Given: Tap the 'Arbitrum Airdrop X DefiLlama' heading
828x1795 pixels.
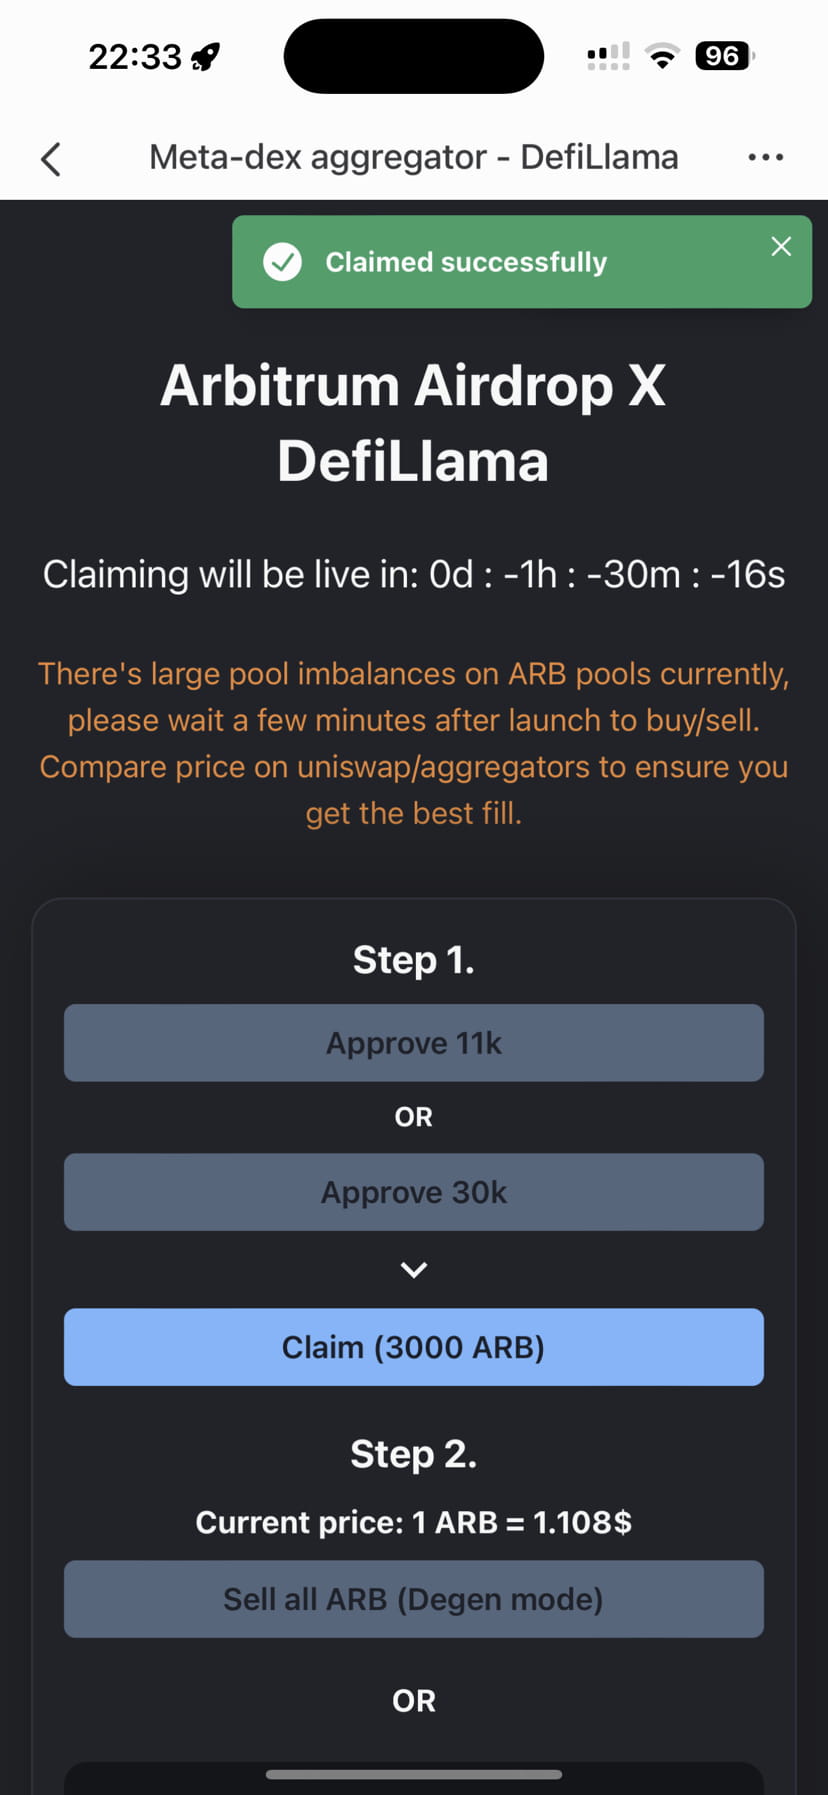Looking at the screenshot, I should (x=414, y=423).
